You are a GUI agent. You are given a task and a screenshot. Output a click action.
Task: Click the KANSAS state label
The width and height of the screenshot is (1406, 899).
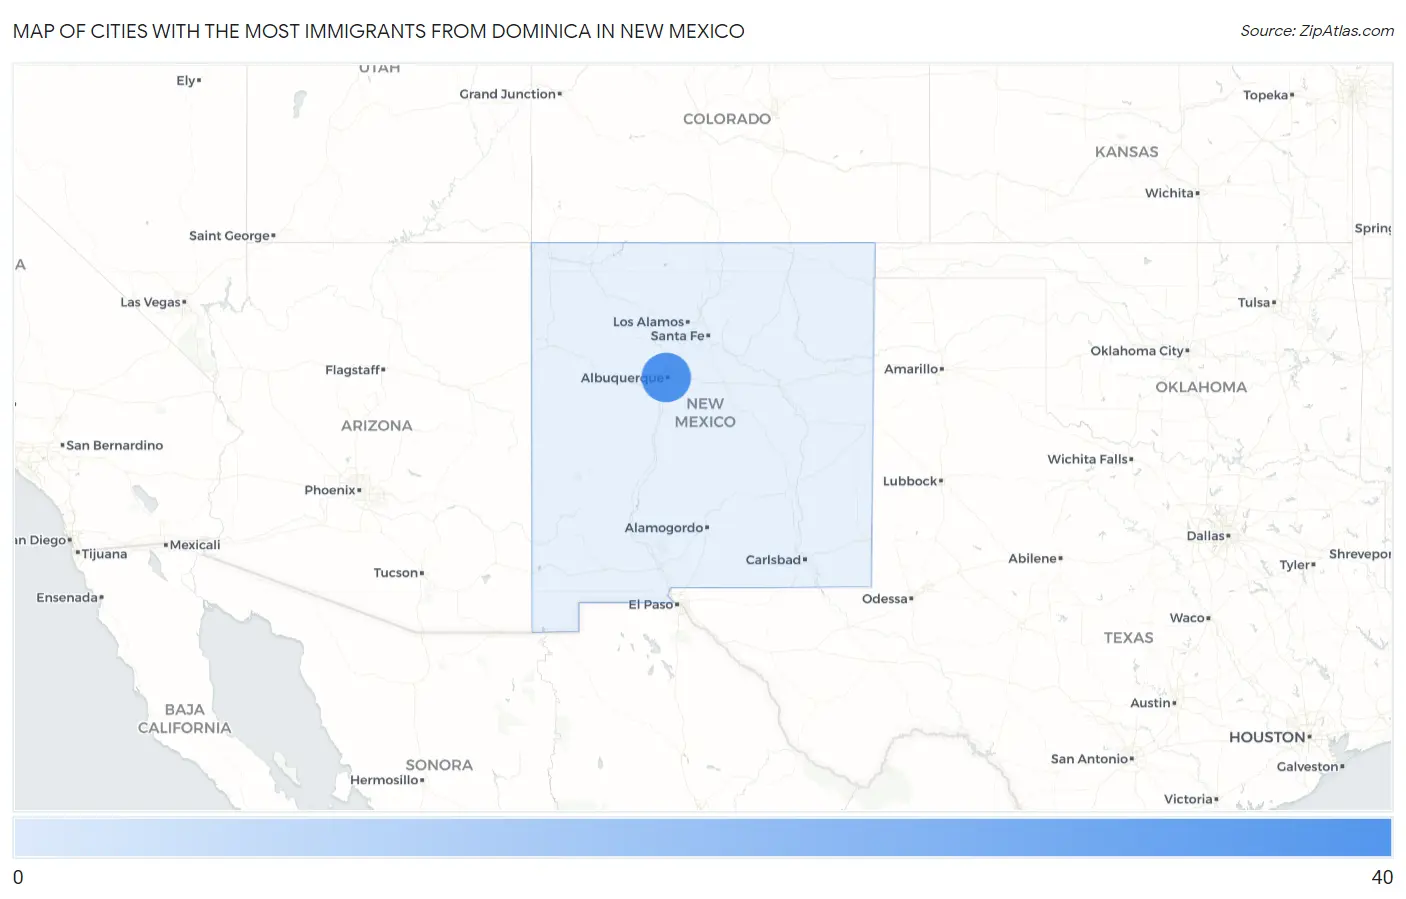1127,152
